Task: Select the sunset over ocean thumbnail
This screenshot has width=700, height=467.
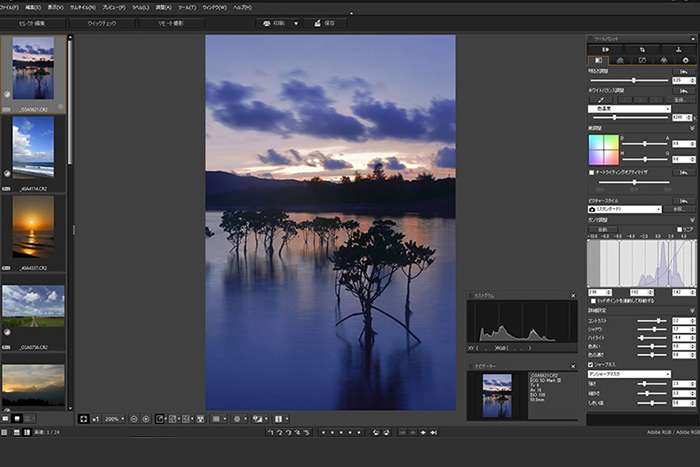Action: tap(33, 227)
